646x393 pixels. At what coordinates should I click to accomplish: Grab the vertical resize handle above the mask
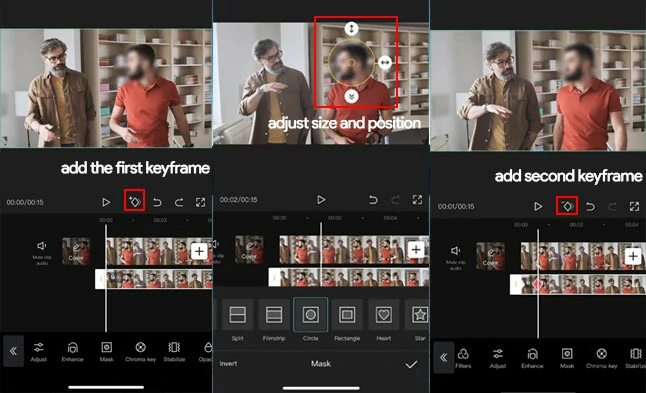point(351,28)
